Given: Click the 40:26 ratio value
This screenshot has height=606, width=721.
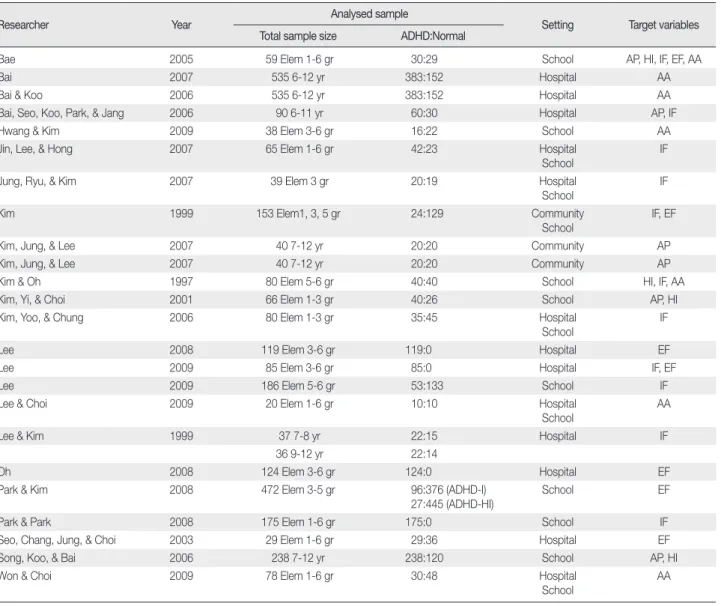Looking at the screenshot, I should [x=424, y=299].
